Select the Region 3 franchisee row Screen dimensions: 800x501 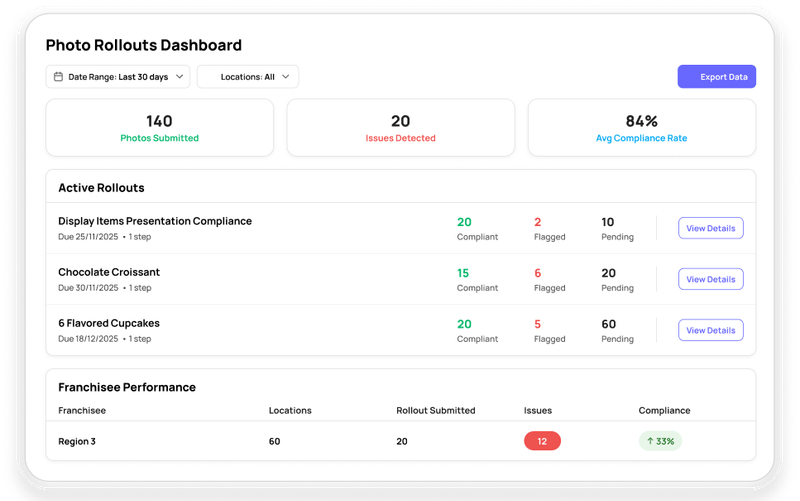click(x=401, y=441)
